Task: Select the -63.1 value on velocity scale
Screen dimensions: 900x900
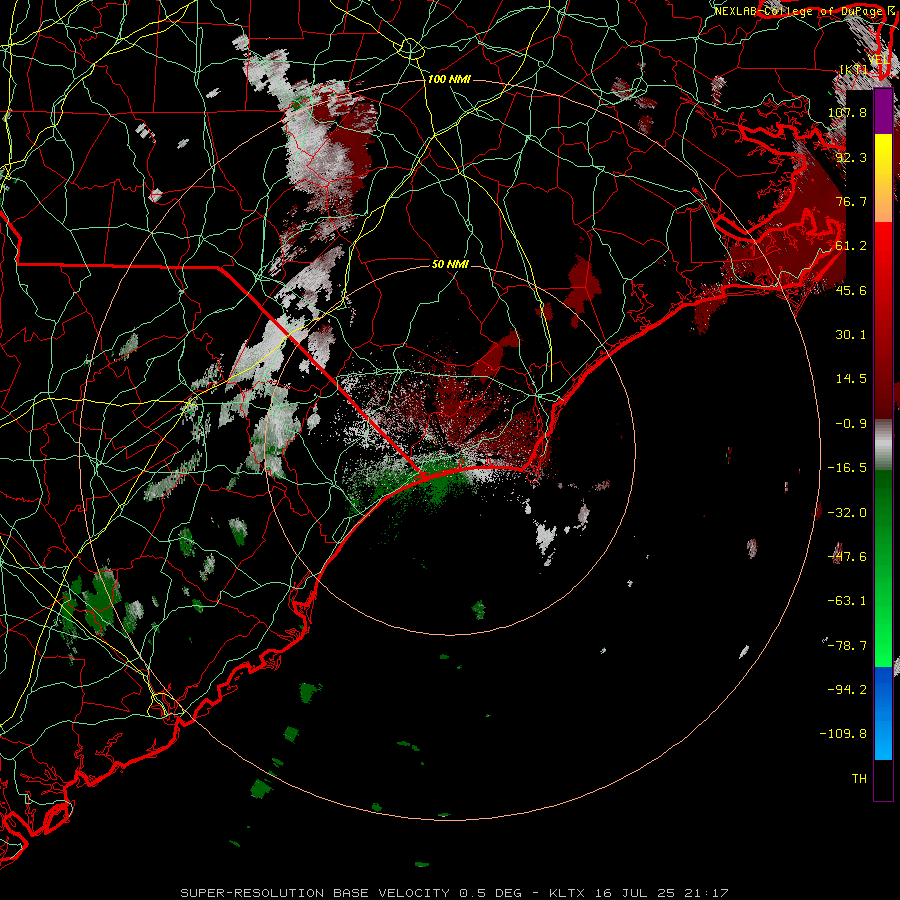Action: 847,601
